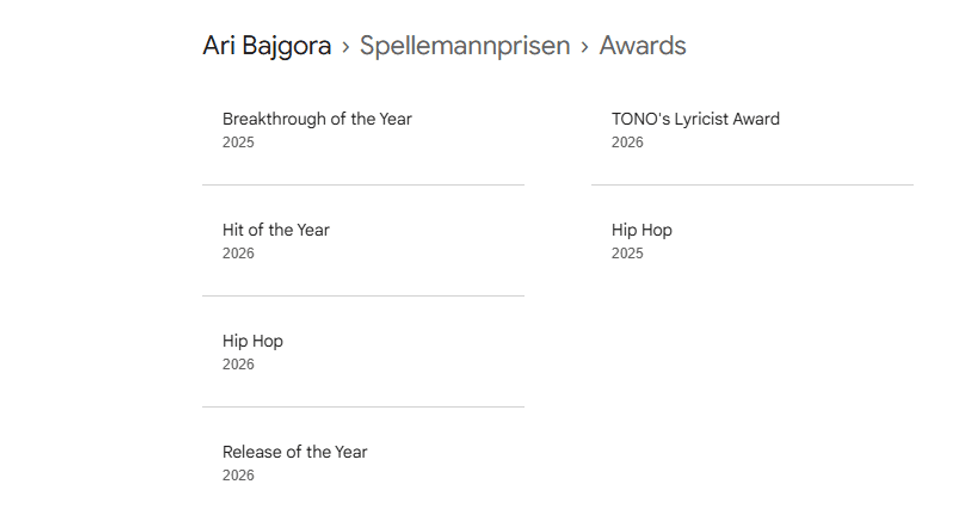Image resolution: width=980 pixels, height=512 pixels.
Task: Open the Spellemannprisen breadcrumb link
Action: point(464,46)
